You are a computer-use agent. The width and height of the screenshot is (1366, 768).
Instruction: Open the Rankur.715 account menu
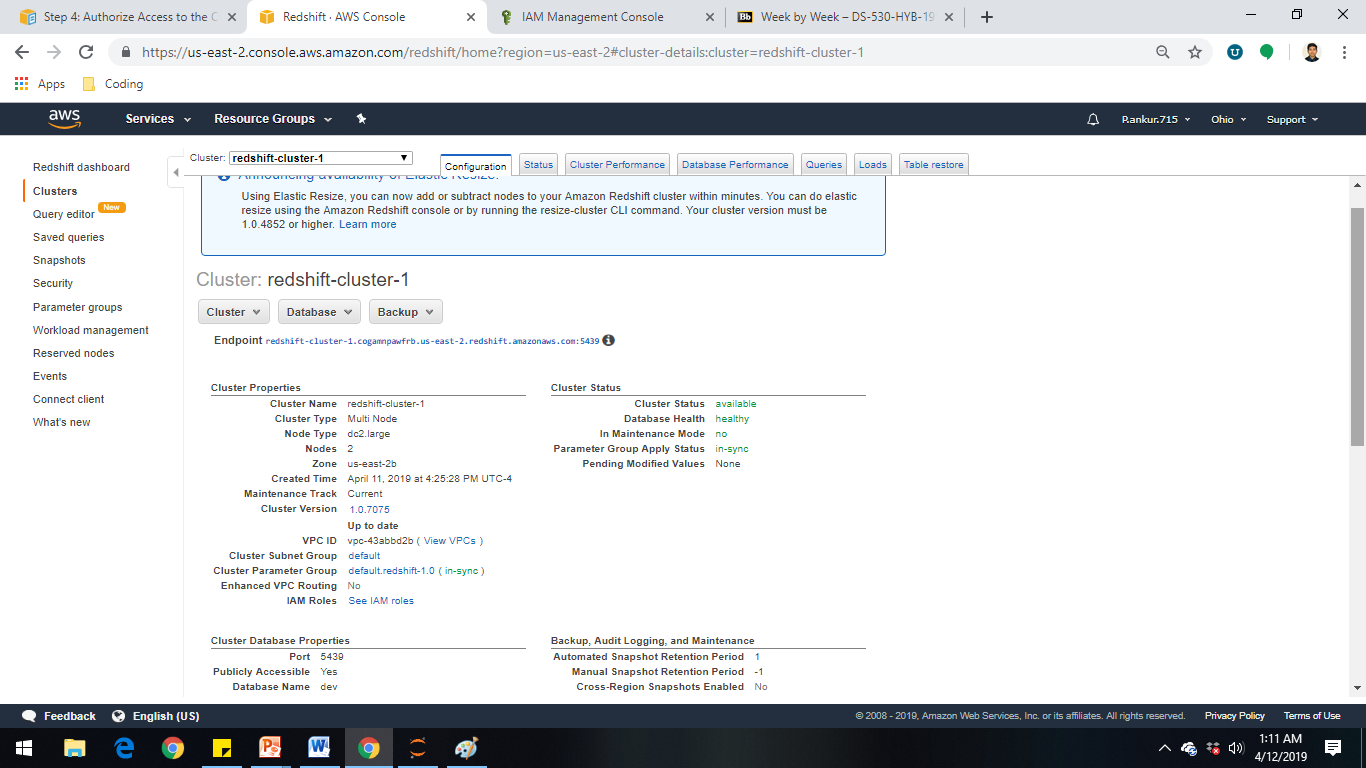[x=1156, y=119]
